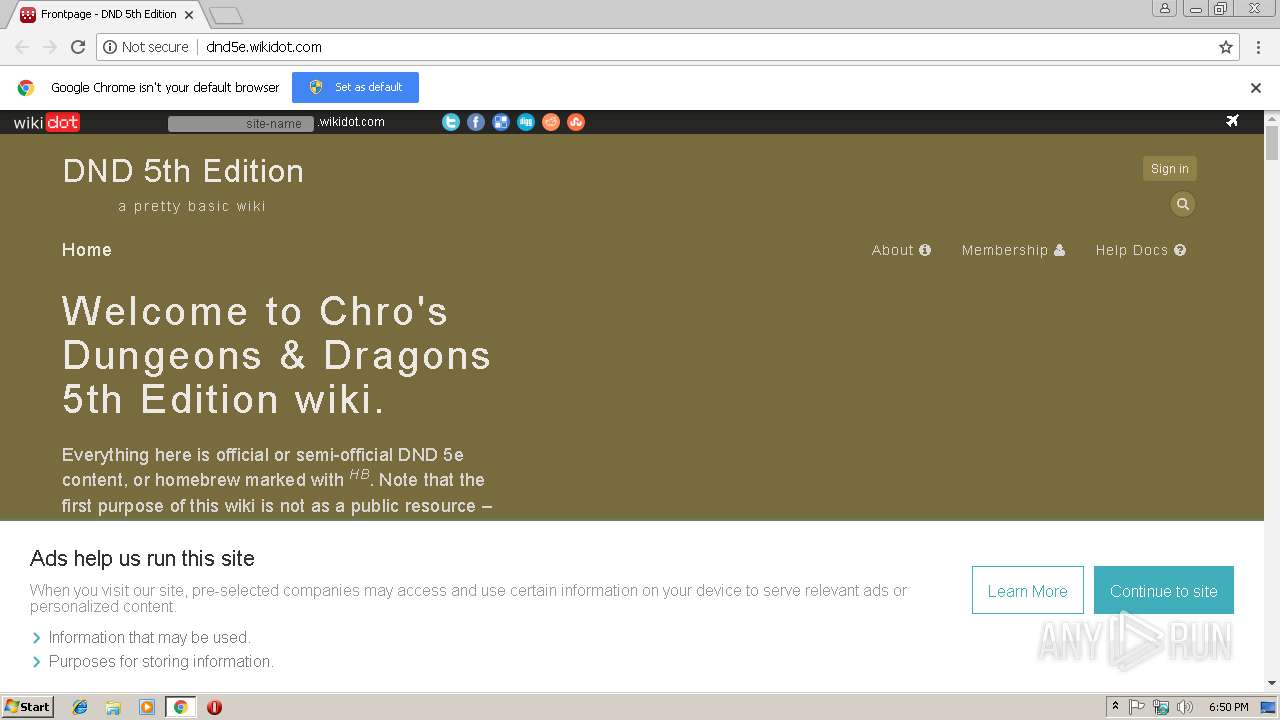
Task: Click the Facebook share icon
Action: pyautogui.click(x=476, y=122)
